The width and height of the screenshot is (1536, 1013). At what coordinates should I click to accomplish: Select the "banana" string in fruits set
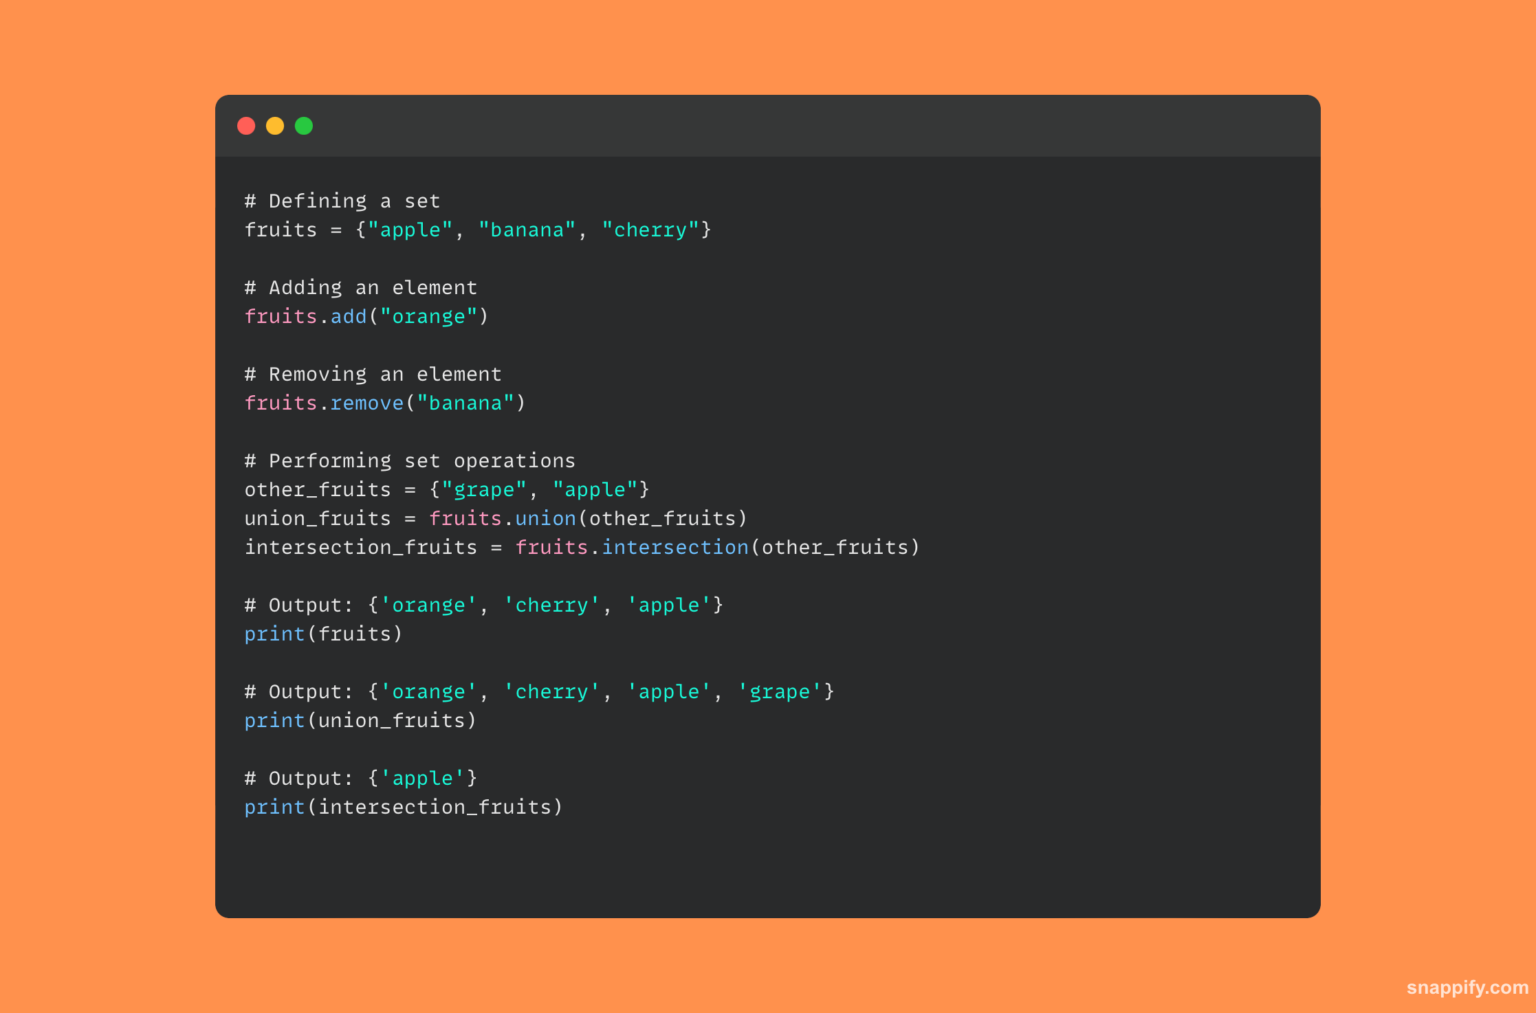(x=527, y=229)
